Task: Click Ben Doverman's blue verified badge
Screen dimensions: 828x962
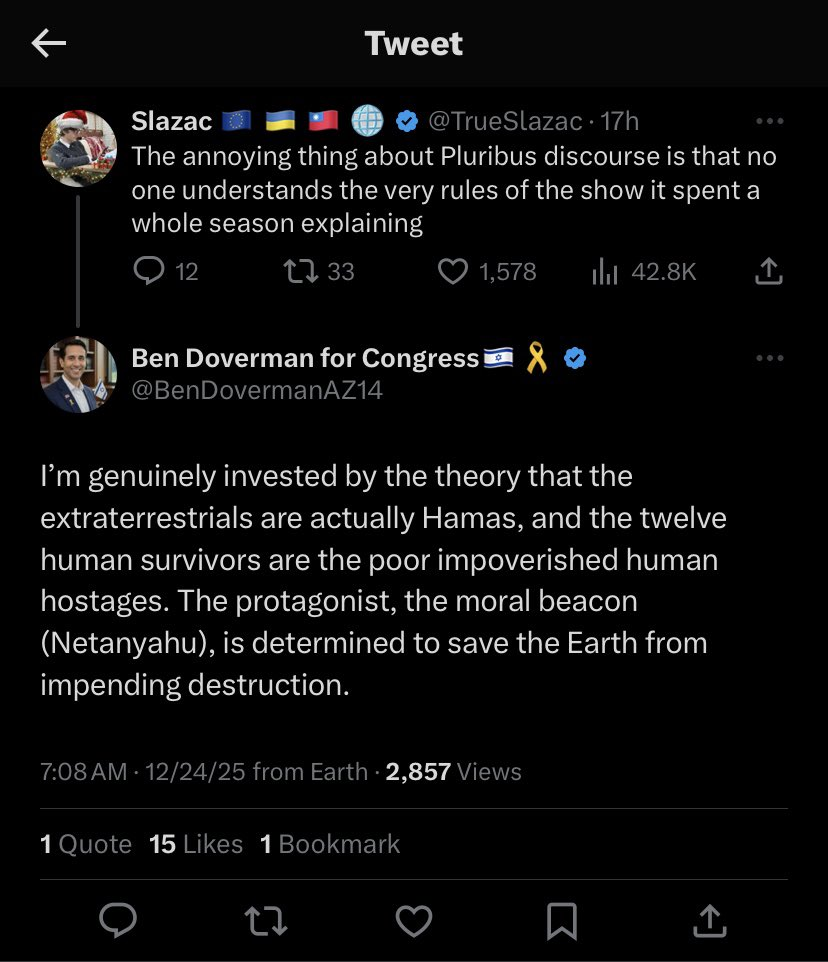Action: tap(575, 358)
